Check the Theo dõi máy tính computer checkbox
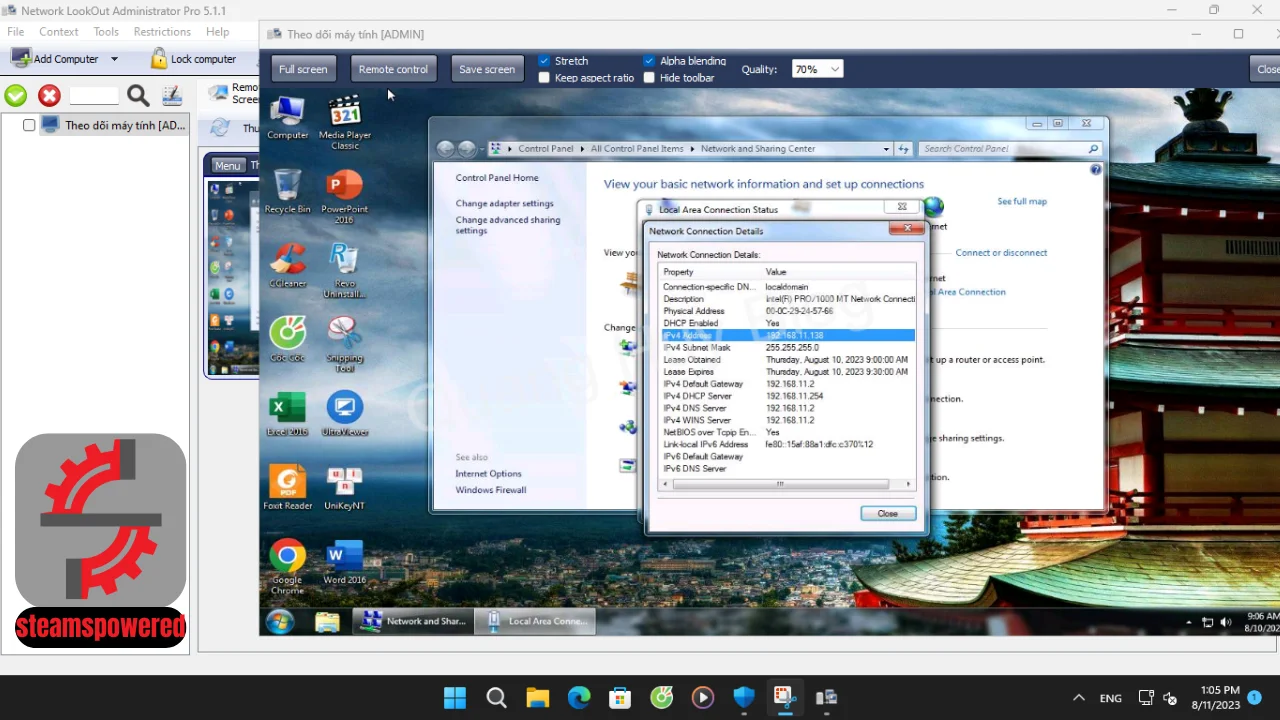This screenshot has width=1280, height=720. point(29,125)
